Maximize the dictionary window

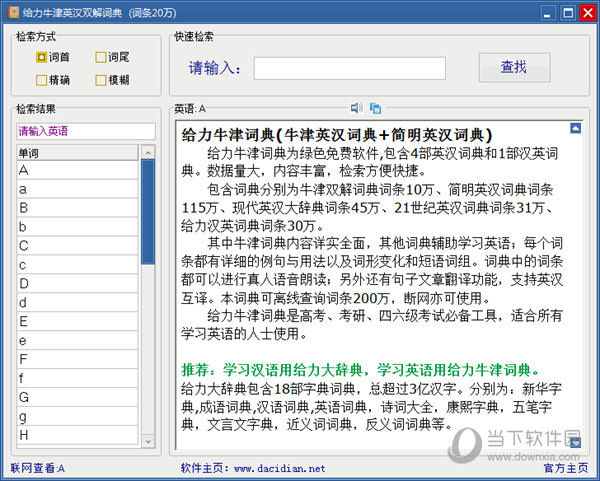(x=568, y=13)
